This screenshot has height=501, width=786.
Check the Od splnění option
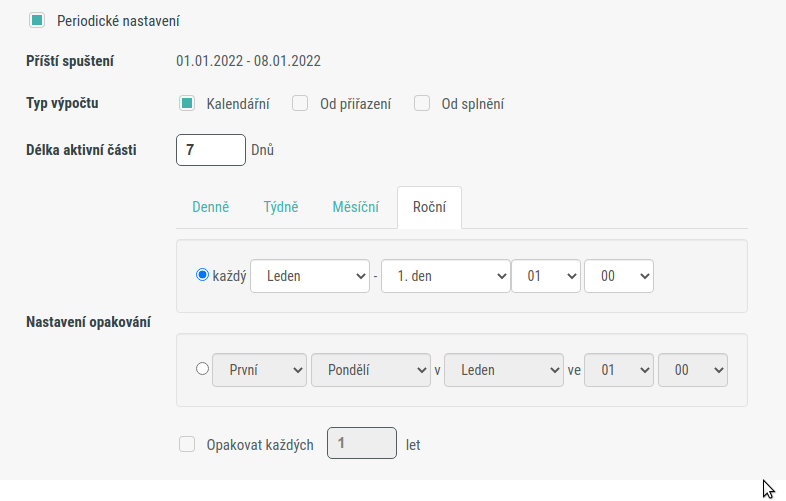[x=422, y=103]
